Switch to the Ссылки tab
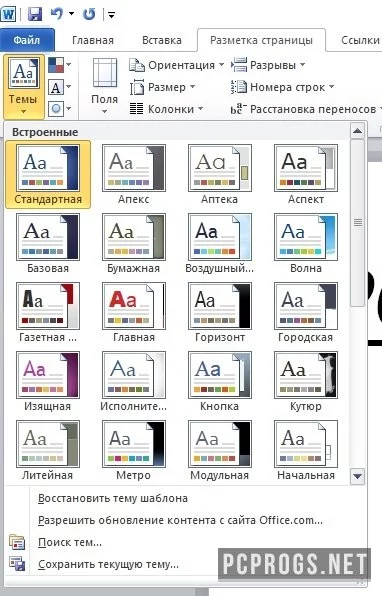382x596 pixels. tap(360, 40)
